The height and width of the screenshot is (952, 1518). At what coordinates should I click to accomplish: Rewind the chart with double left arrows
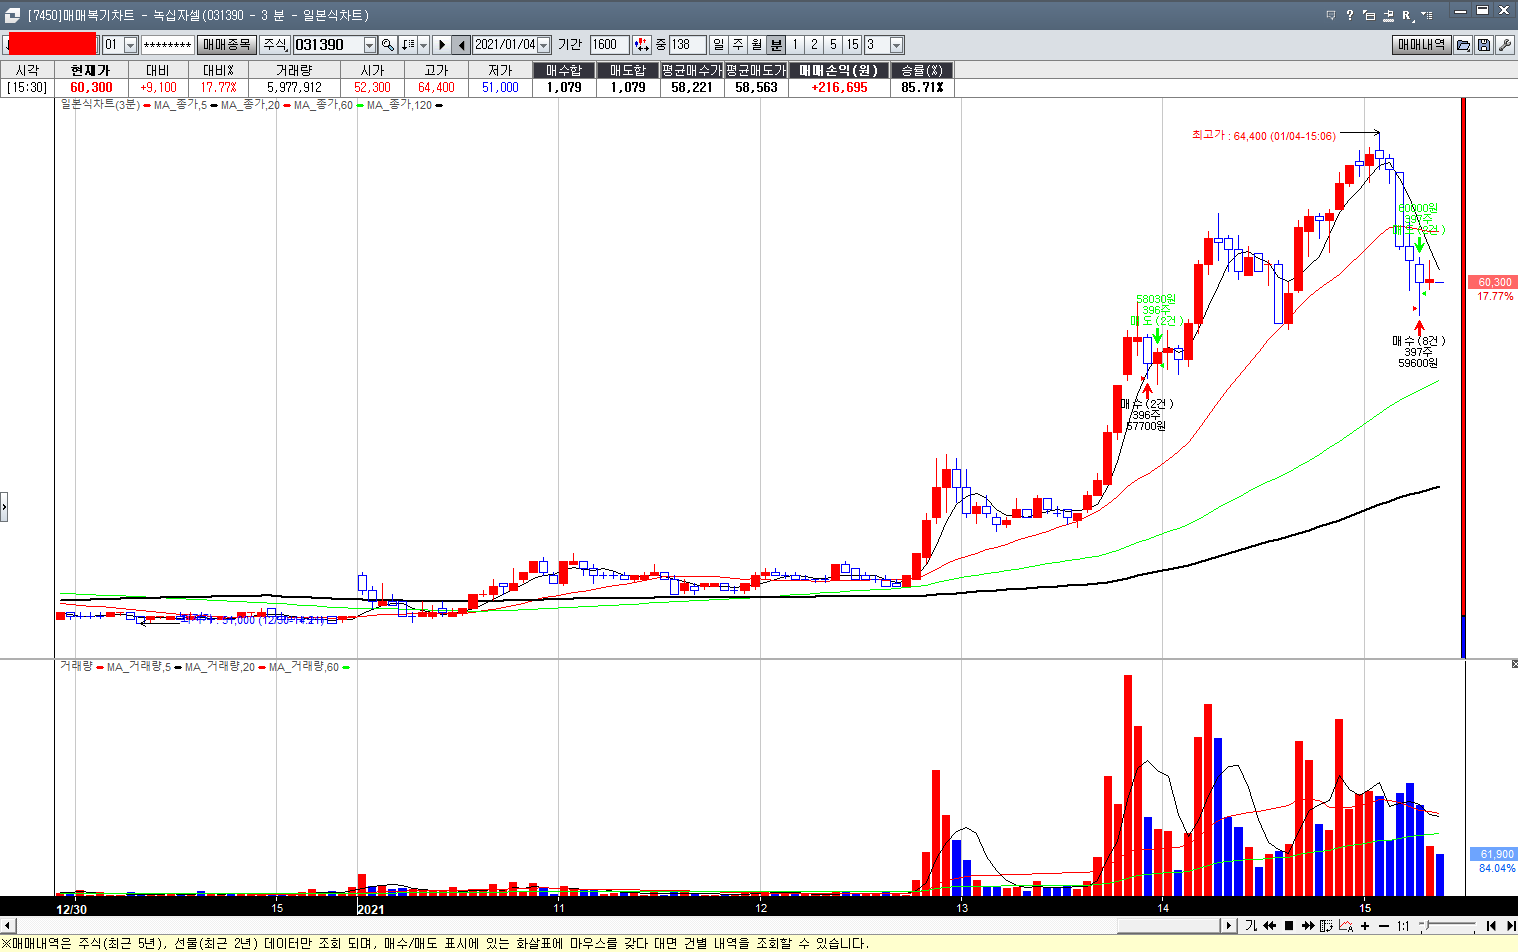(1270, 926)
